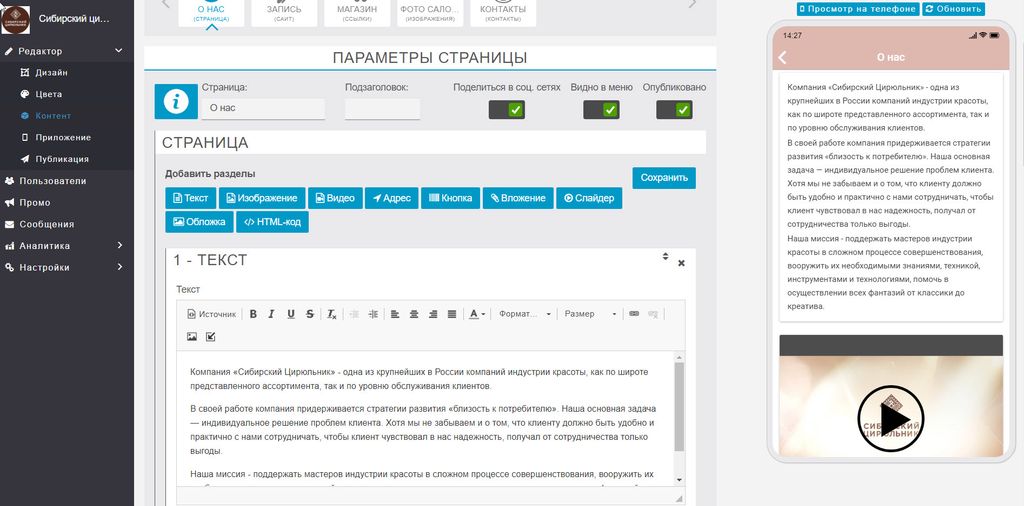Switch to the Магазин page tab
Image resolution: width=1024 pixels, height=506 pixels.
(357, 12)
